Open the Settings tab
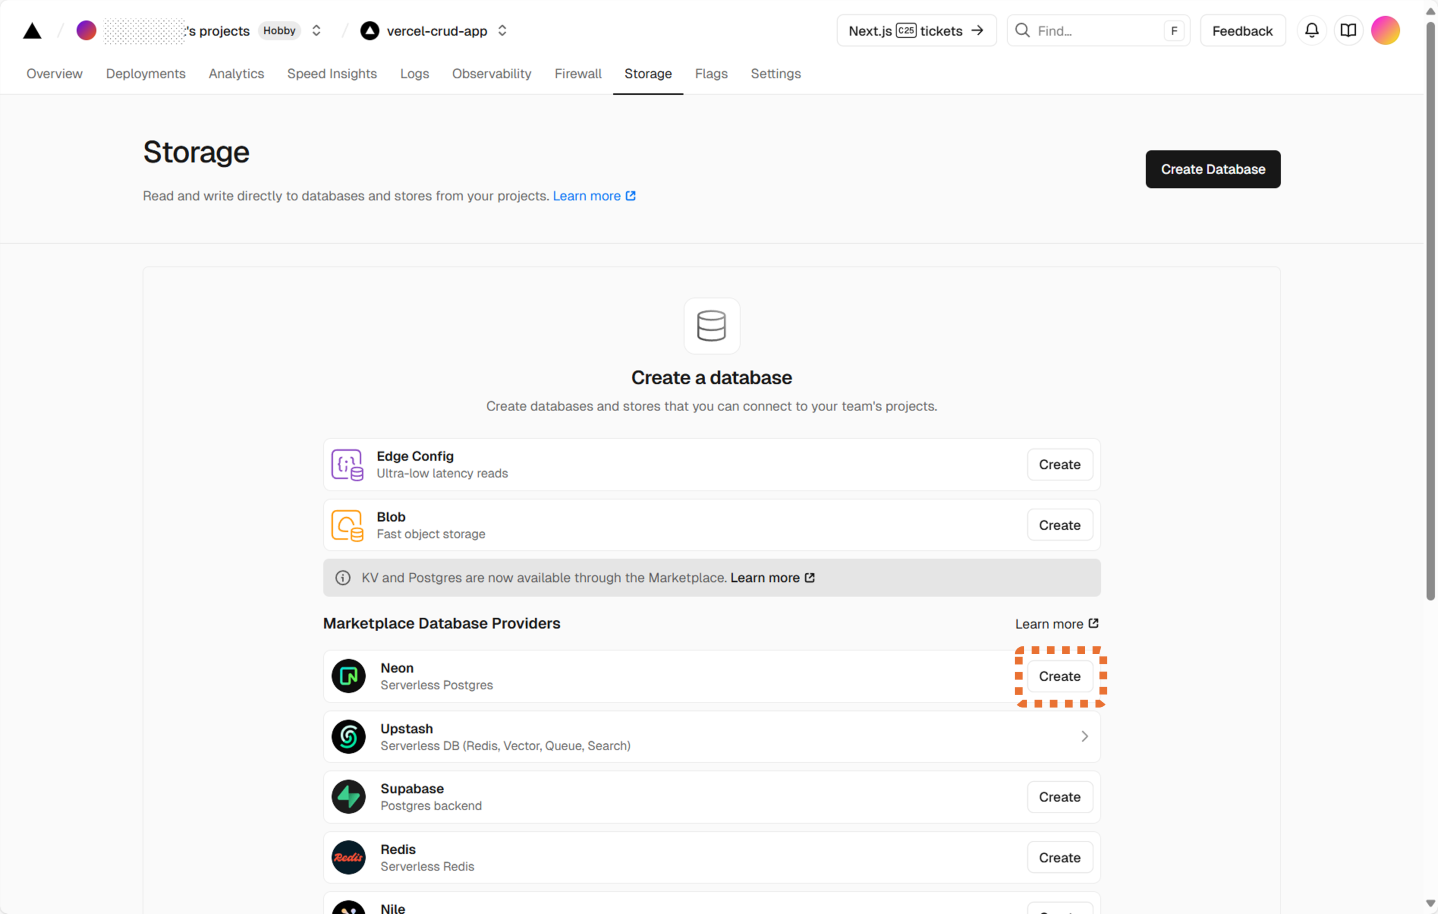This screenshot has height=914, width=1438. pos(775,74)
